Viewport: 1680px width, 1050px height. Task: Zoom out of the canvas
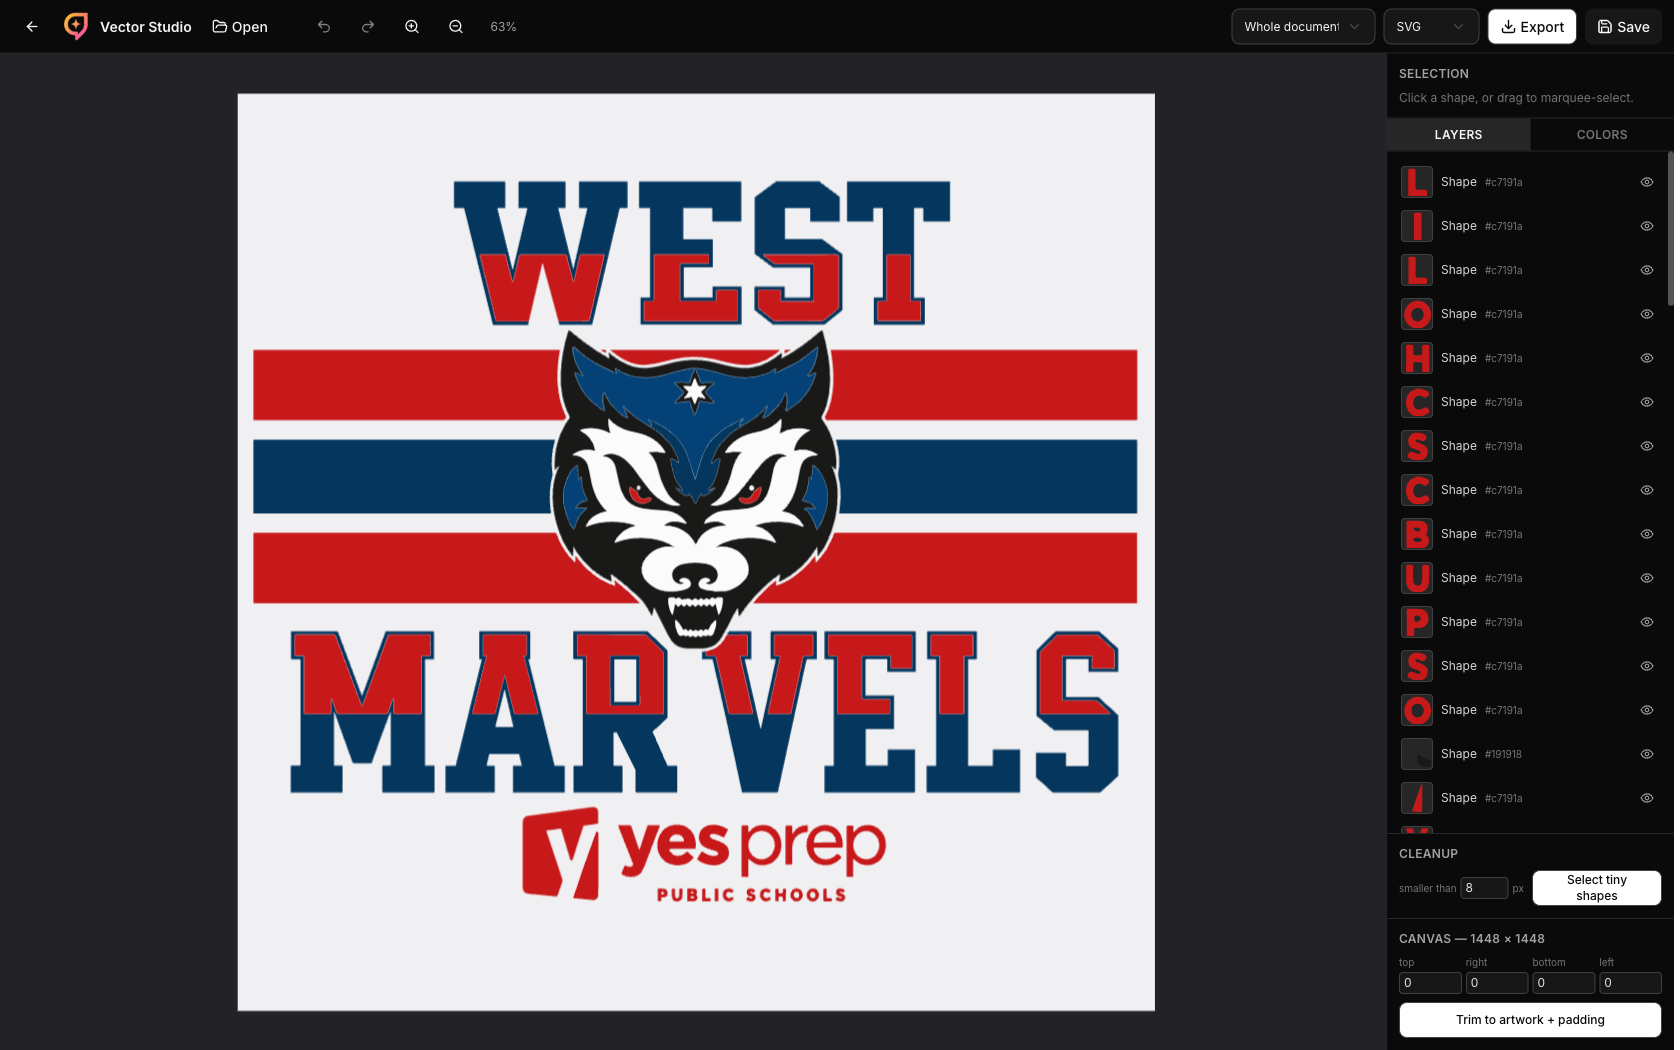(x=456, y=27)
